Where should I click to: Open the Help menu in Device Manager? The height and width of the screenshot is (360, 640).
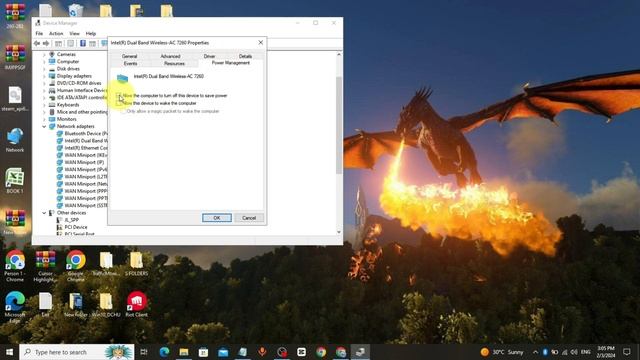click(x=91, y=33)
